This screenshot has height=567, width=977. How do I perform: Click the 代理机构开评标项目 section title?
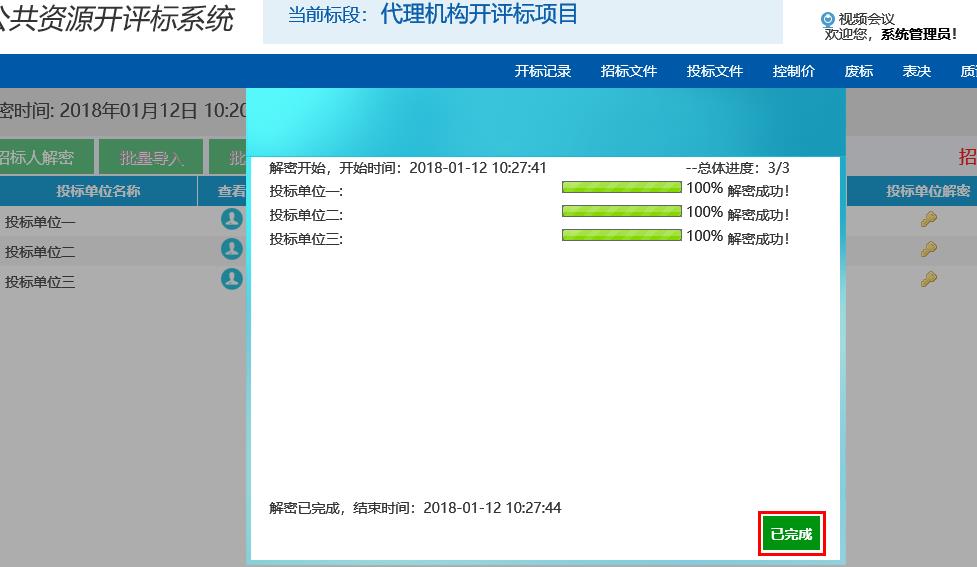[x=479, y=14]
